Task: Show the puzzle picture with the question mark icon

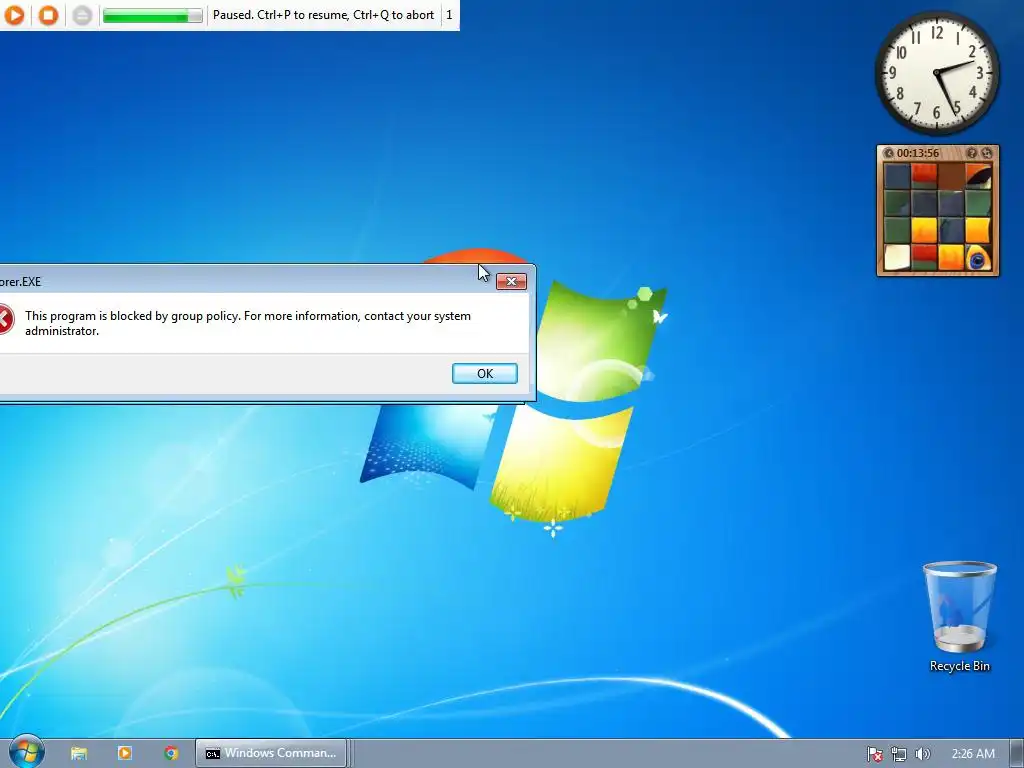Action: pos(972,153)
